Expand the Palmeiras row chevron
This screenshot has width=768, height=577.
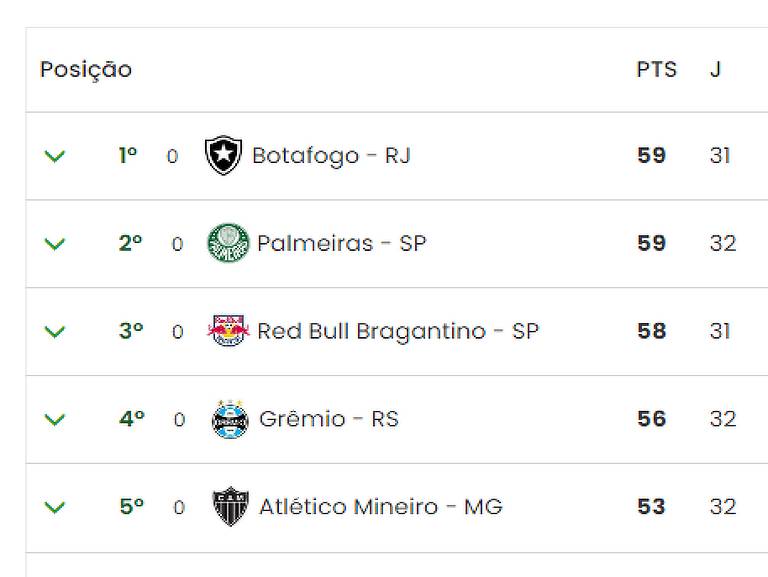(x=55, y=243)
